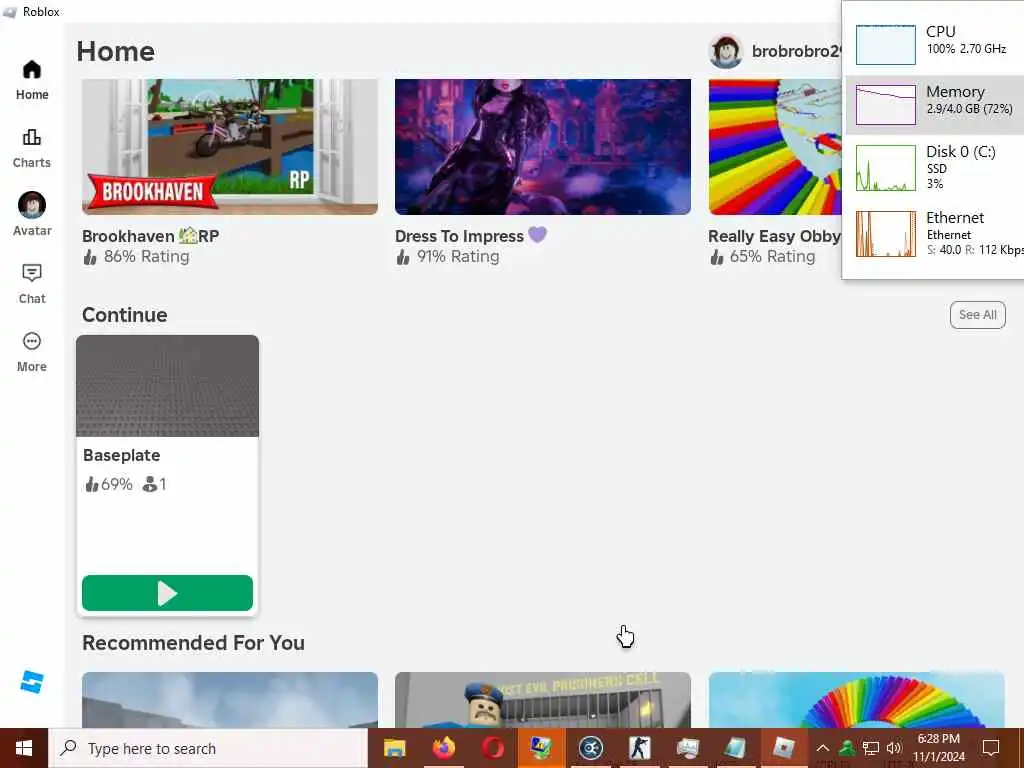Open the Dress To Impress thumbnail
The height and width of the screenshot is (768, 1024).
(543, 147)
